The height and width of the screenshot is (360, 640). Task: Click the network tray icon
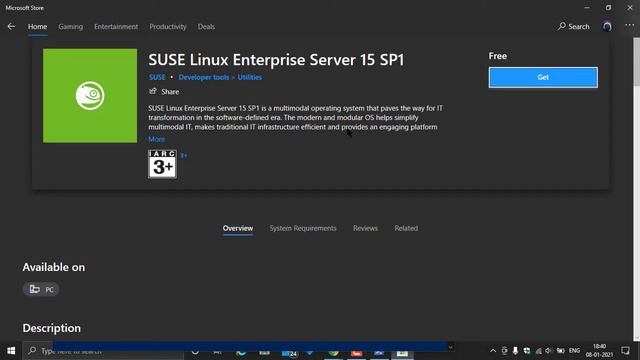click(538, 351)
